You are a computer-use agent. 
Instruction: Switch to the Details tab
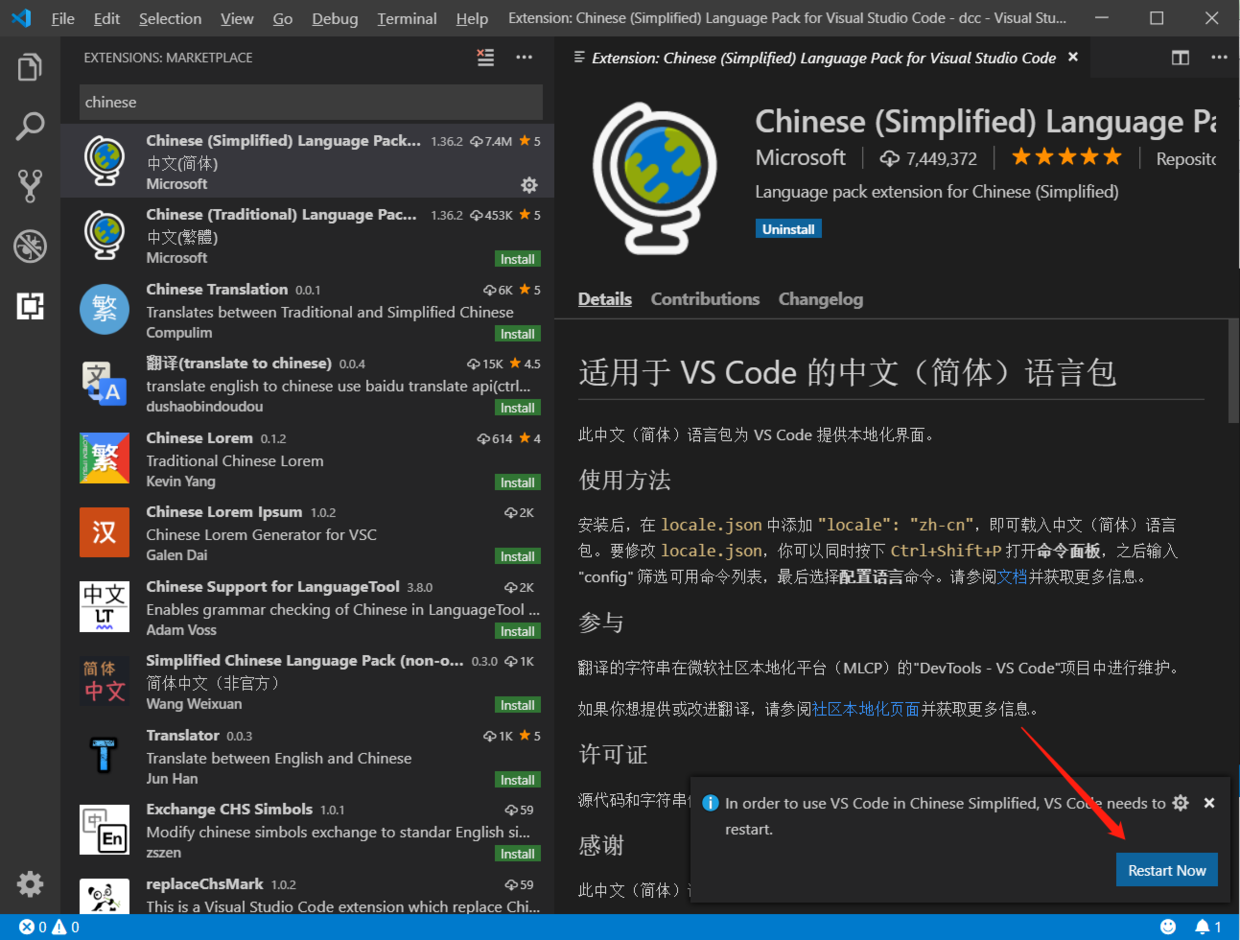coord(605,299)
